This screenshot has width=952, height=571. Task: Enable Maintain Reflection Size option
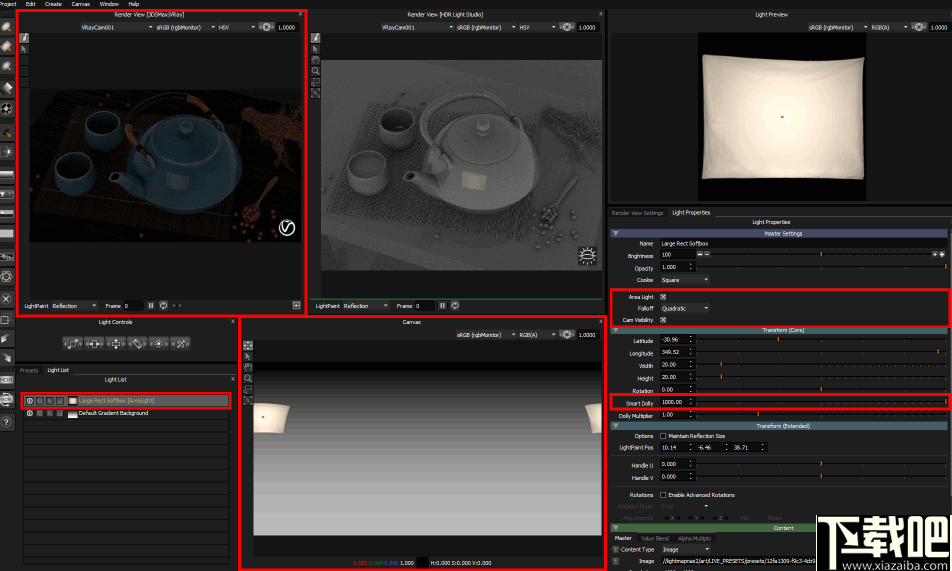pos(663,436)
